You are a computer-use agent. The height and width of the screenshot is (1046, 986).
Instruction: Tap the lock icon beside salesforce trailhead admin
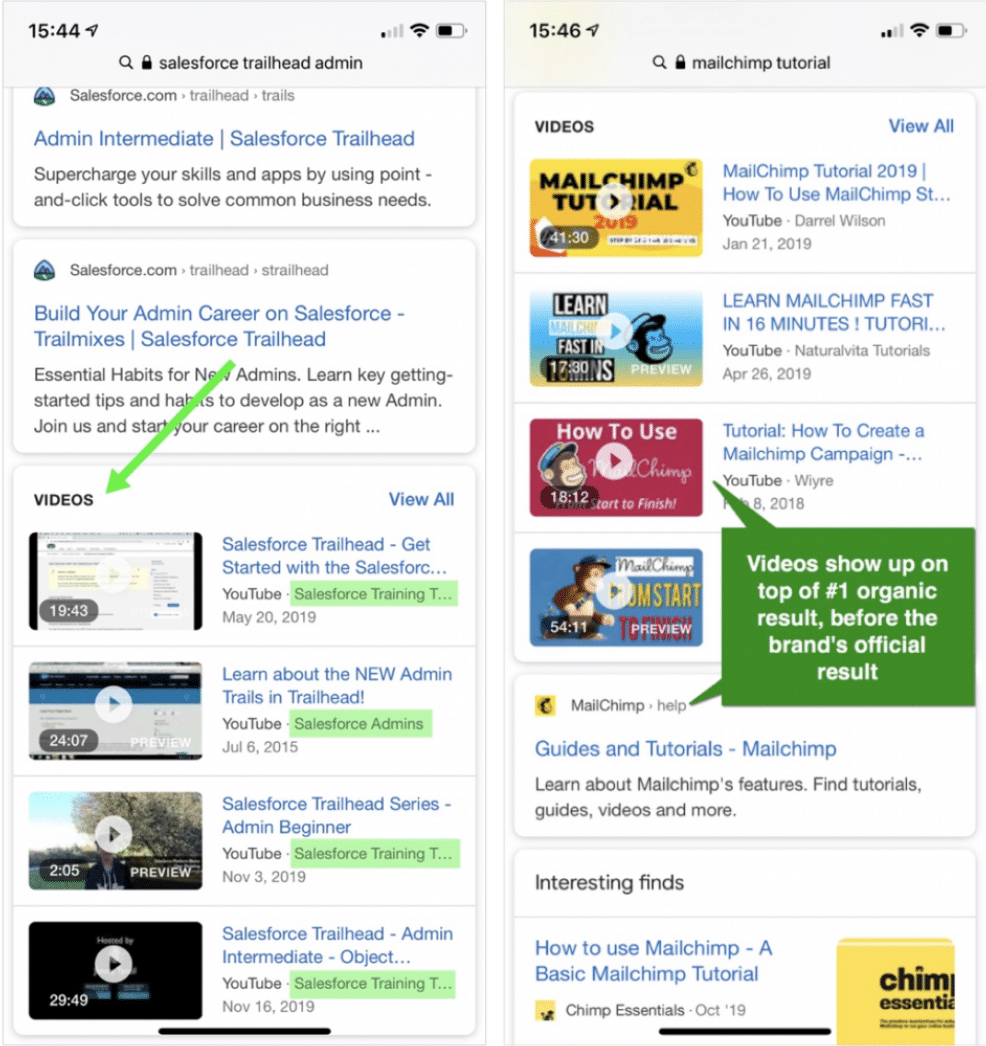tap(147, 62)
